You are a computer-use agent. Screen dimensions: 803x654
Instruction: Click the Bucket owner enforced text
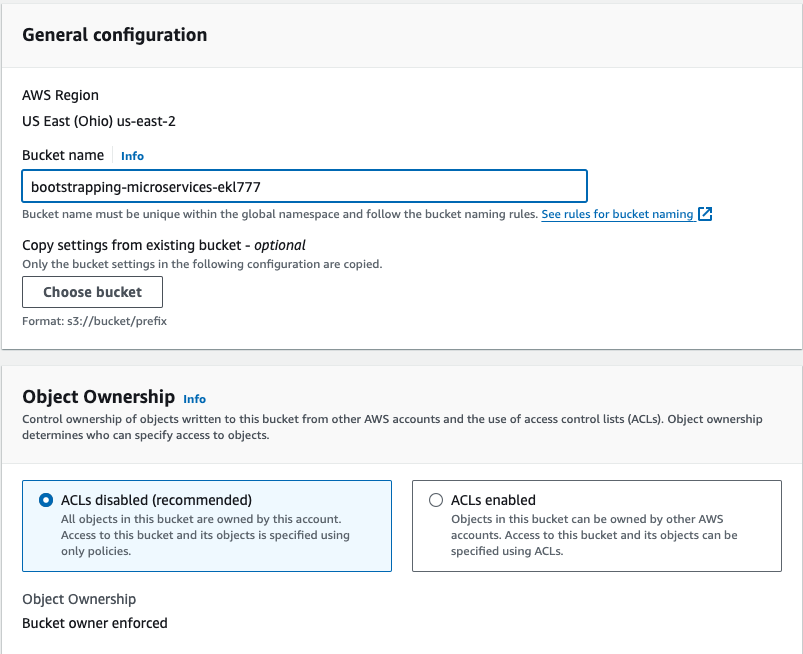(x=95, y=623)
